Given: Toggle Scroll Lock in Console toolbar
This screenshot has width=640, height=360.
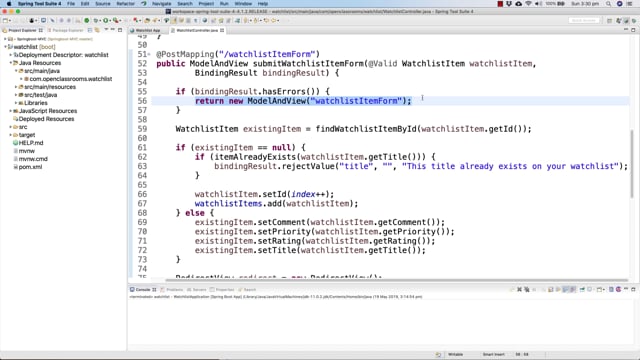Looking at the screenshot, I should pos(550,289).
